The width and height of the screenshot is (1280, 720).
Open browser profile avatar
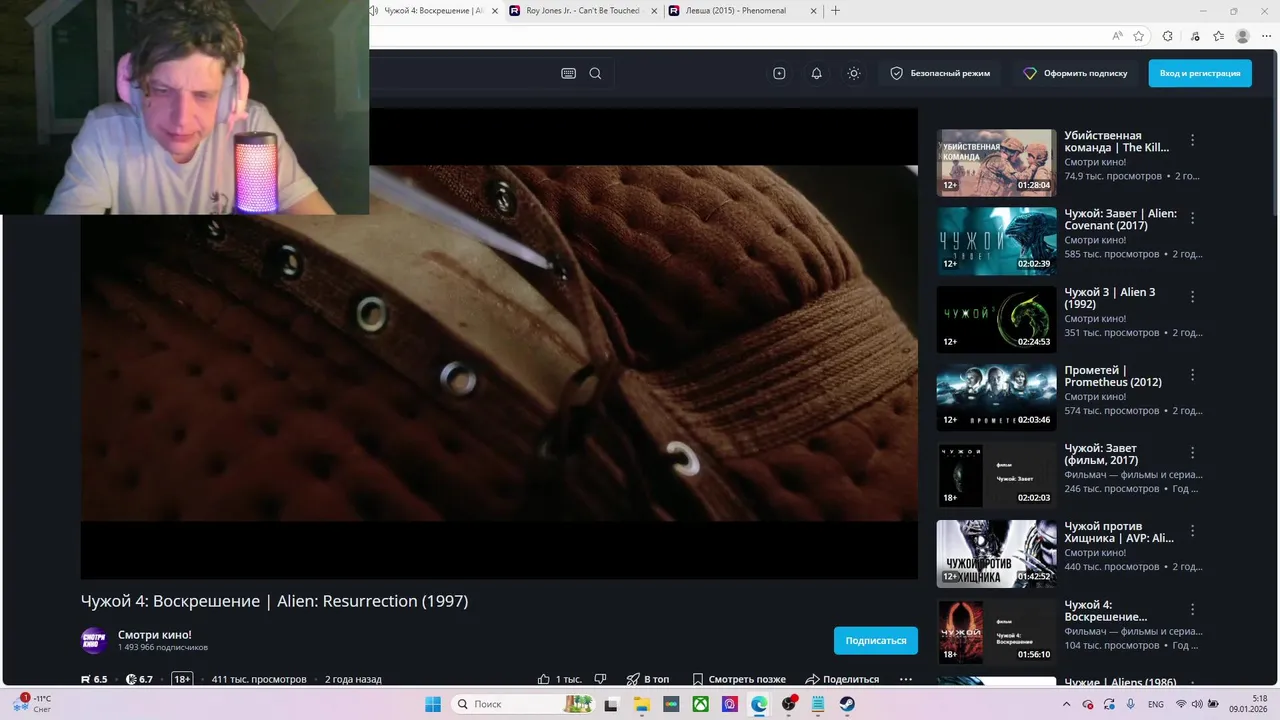(x=1242, y=36)
